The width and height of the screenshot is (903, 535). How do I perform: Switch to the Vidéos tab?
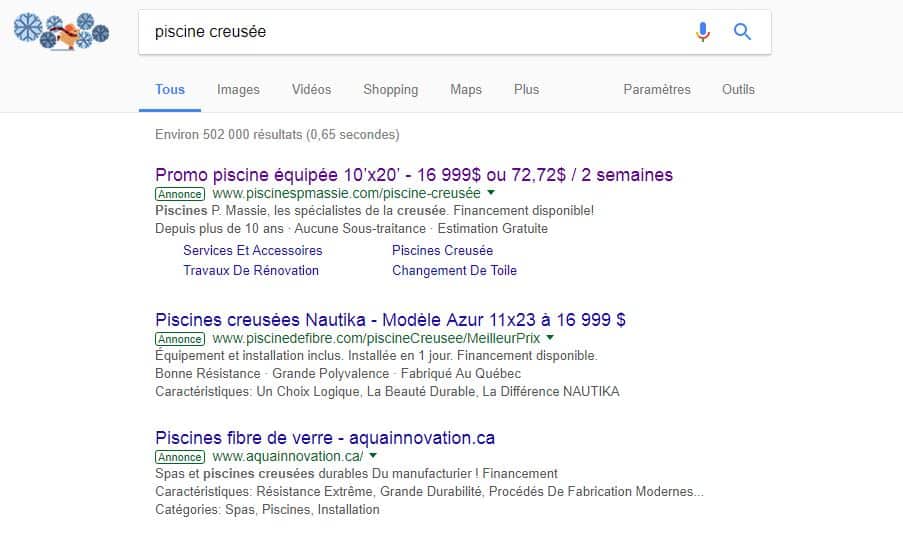click(312, 90)
